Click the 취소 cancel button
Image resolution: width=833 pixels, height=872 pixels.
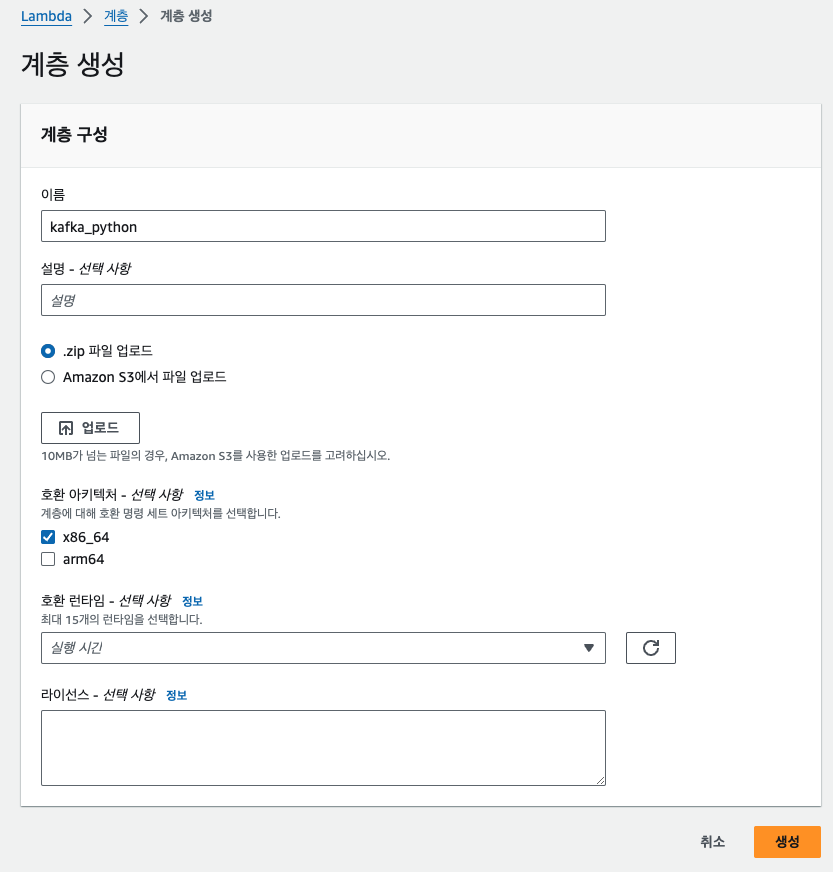click(x=712, y=841)
